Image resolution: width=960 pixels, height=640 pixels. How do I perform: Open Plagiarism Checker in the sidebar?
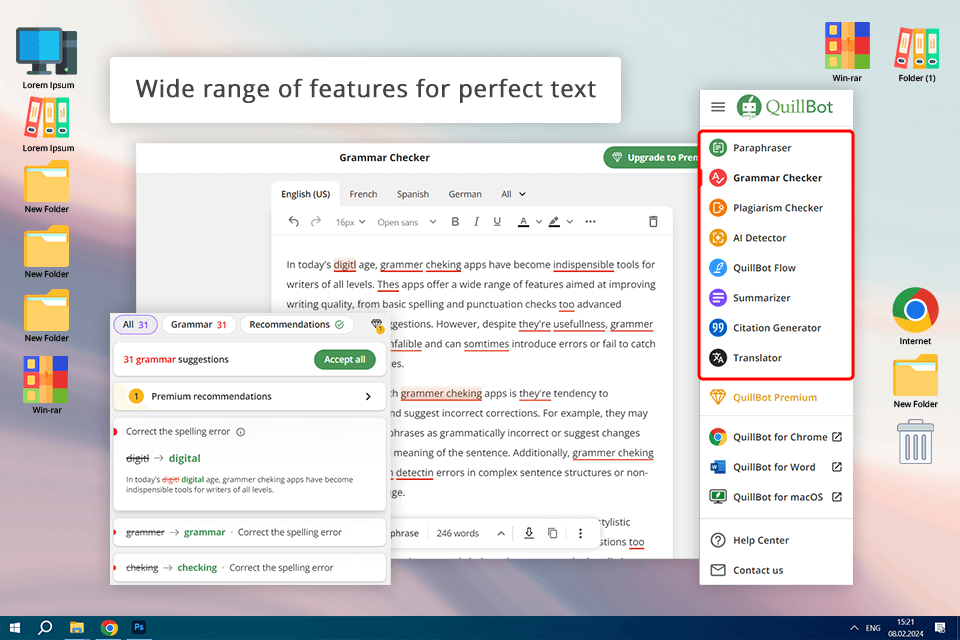777,208
